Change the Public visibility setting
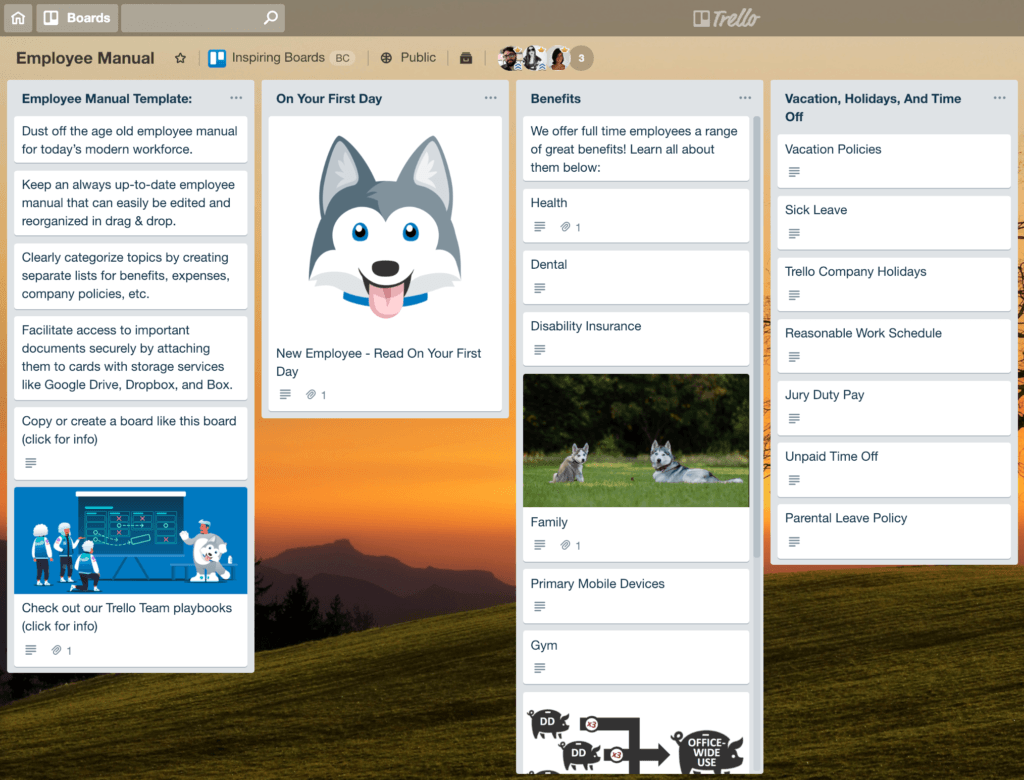The width and height of the screenshot is (1024, 780). tap(408, 57)
